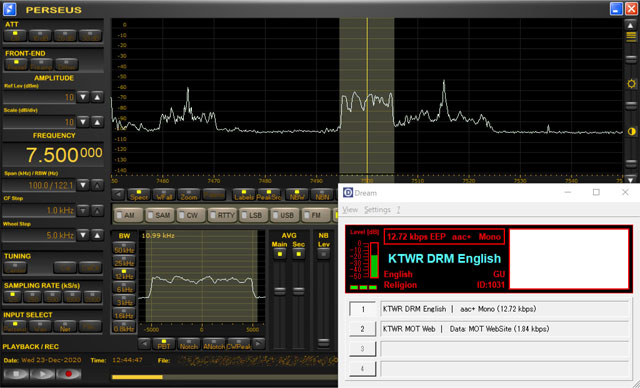Select FM demodulation mode
Image resolution: width=640 pixels, height=388 pixels.
[x=316, y=215]
